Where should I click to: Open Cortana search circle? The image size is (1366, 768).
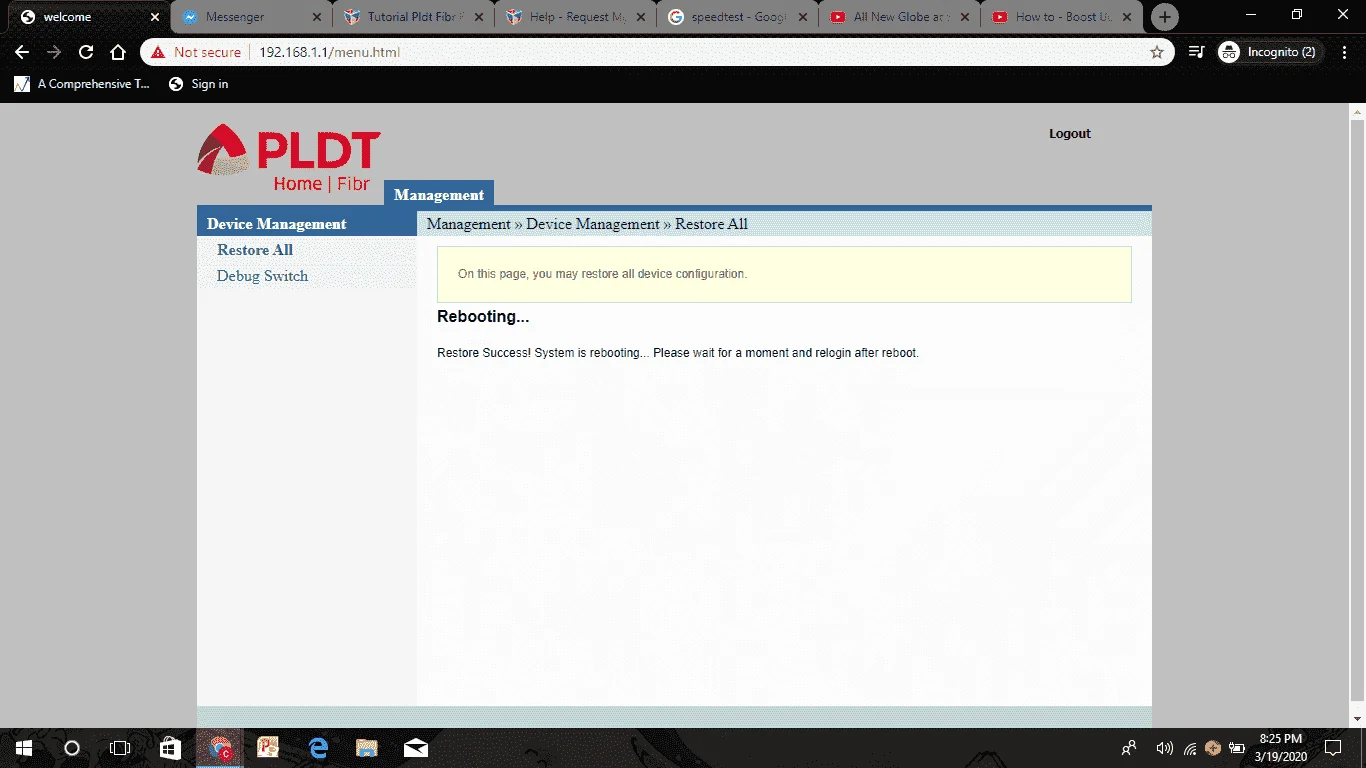(x=72, y=747)
